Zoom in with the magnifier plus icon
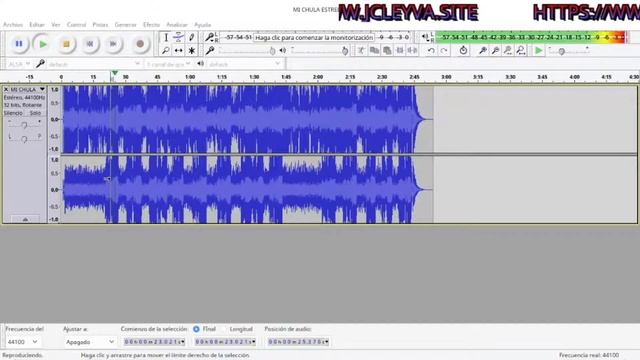The height and width of the screenshot is (360, 640). tap(482, 51)
